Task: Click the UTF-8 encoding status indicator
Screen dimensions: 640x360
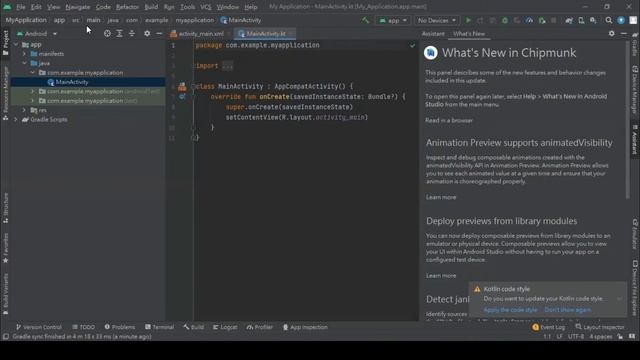Action: [x=576, y=337]
